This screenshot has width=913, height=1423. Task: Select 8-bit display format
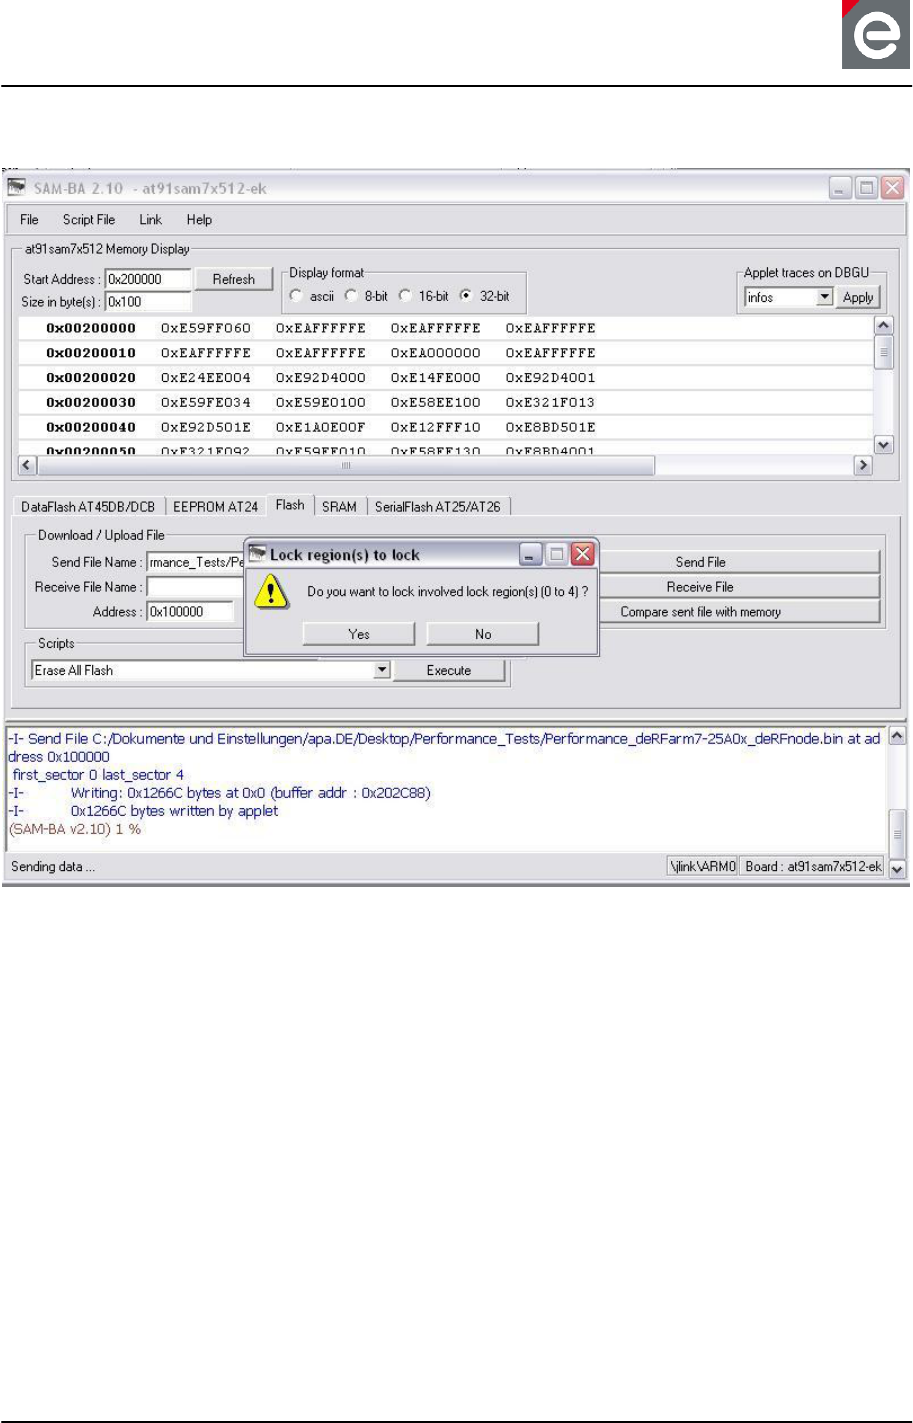click(x=351, y=296)
